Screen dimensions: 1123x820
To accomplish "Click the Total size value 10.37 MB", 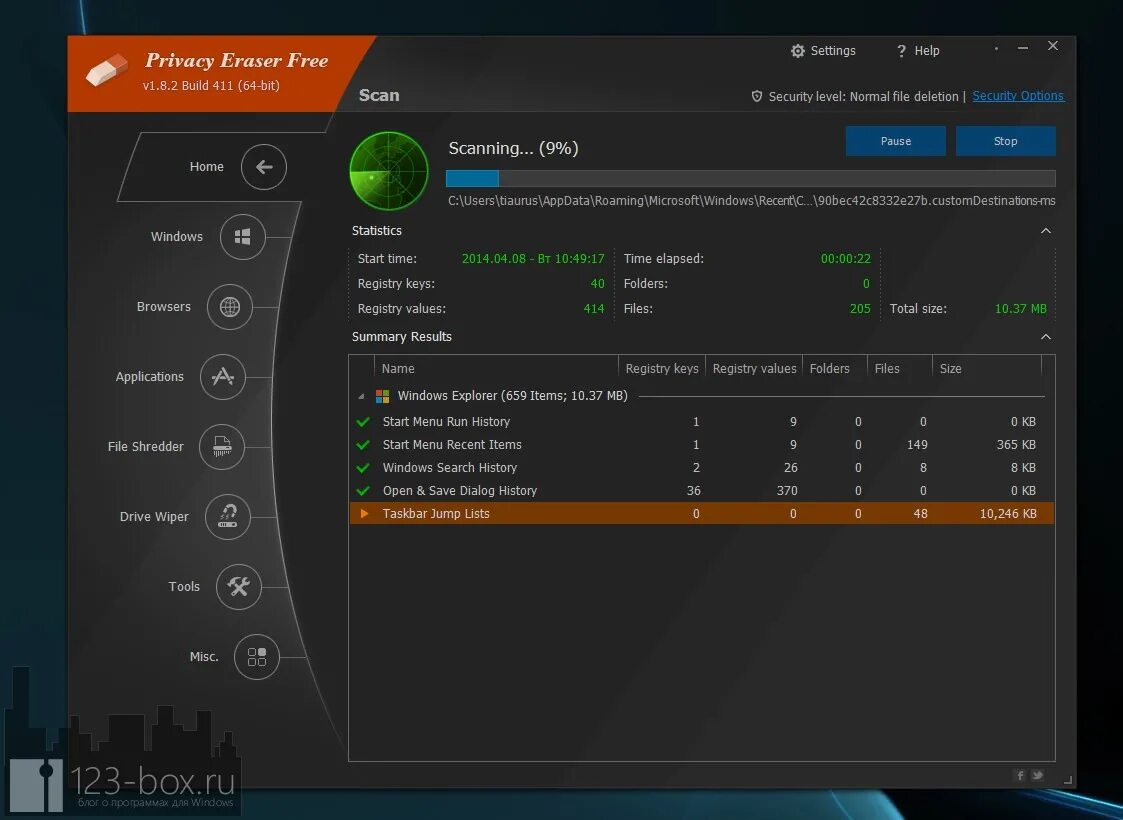I will pyautogui.click(x=1021, y=309).
